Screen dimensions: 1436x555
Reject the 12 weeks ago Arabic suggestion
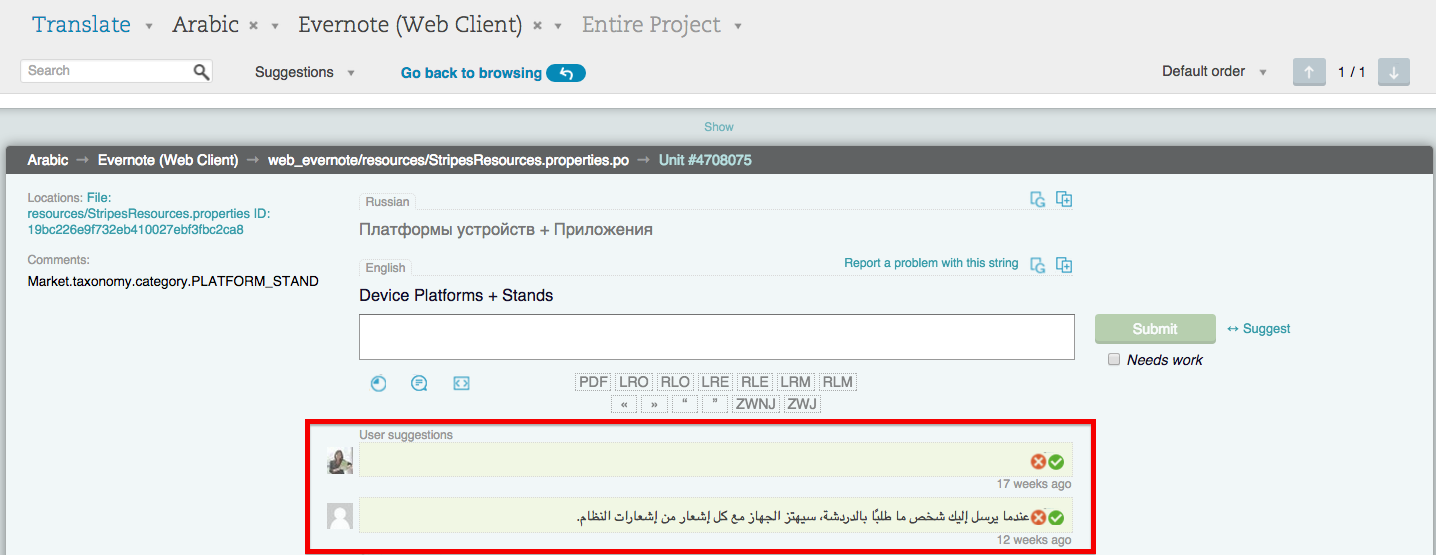click(x=1039, y=518)
